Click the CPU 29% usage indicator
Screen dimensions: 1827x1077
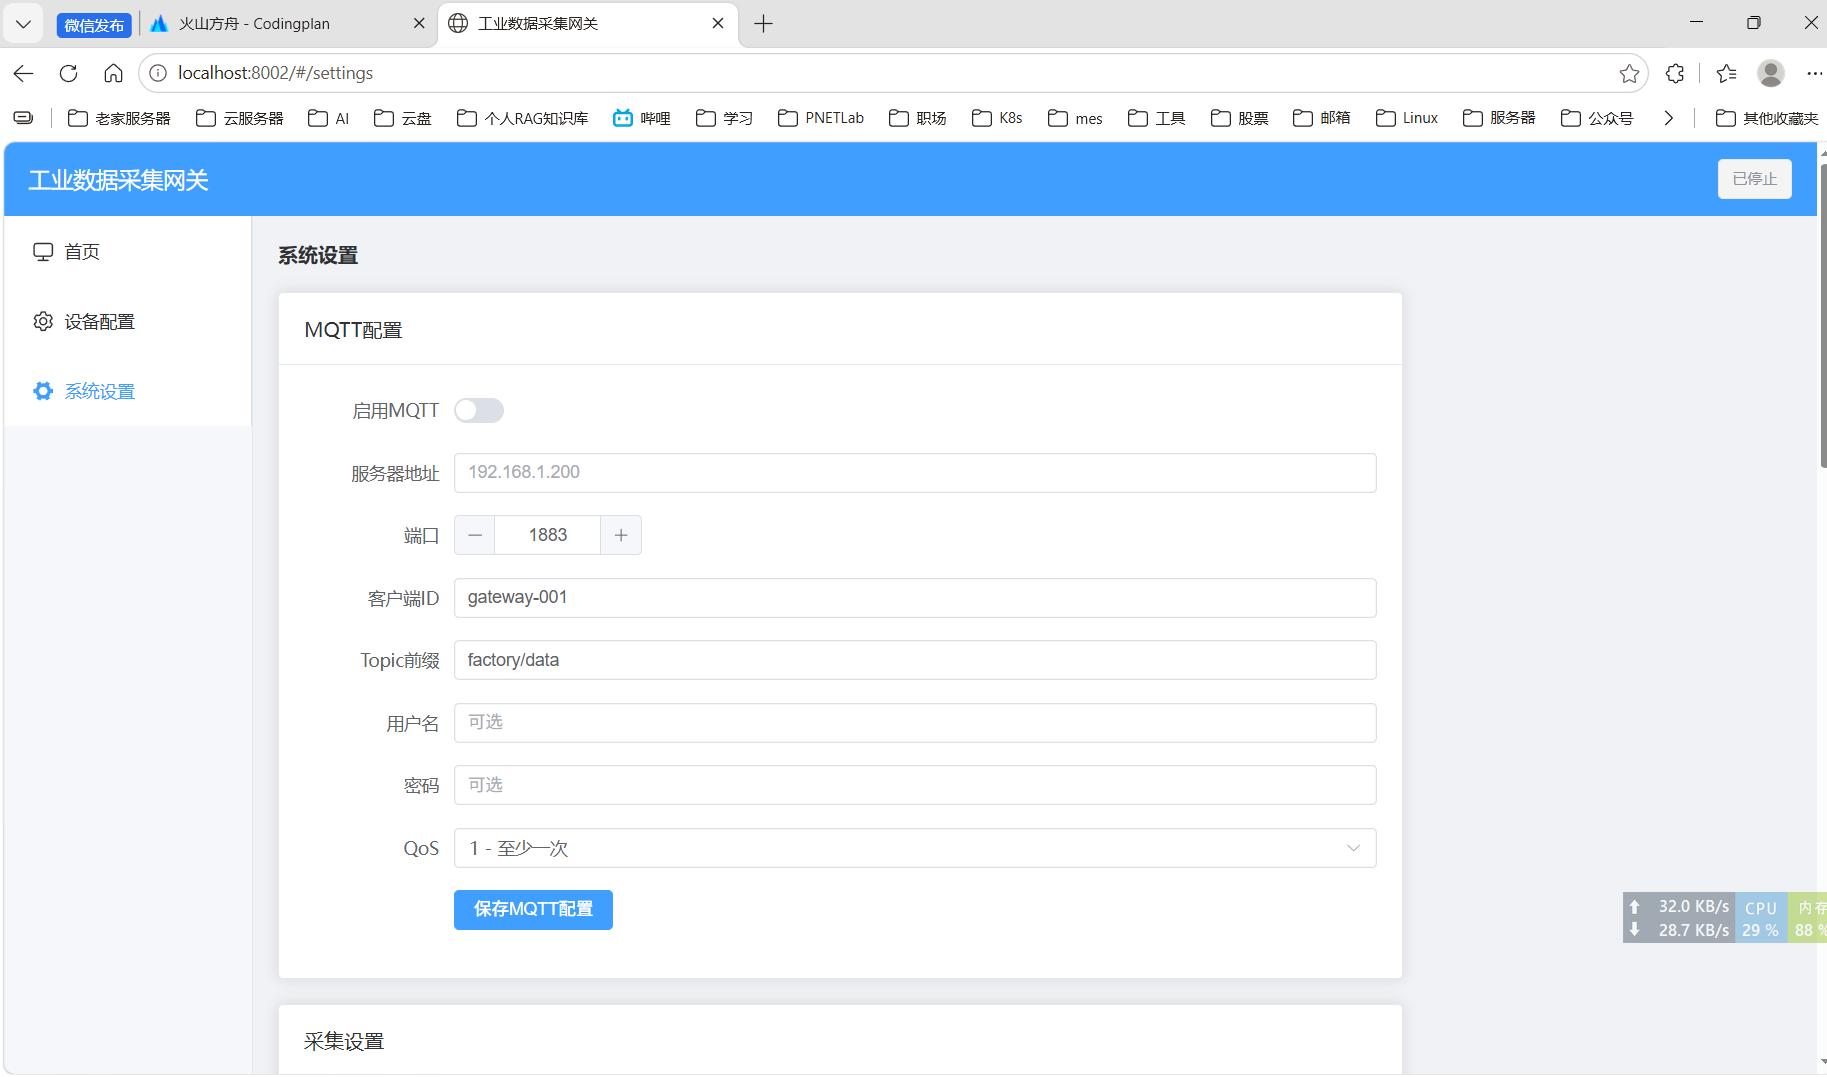pyautogui.click(x=1761, y=918)
